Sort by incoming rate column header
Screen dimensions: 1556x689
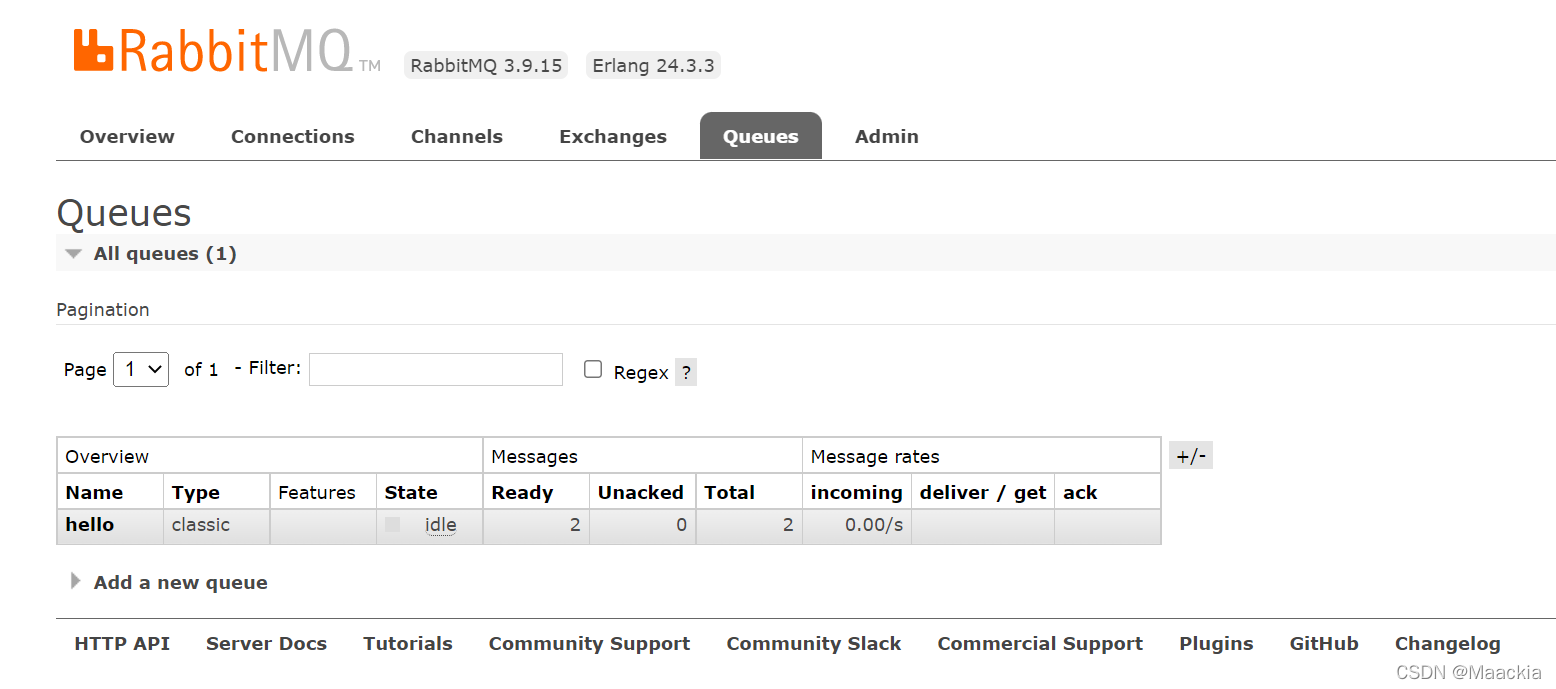[x=857, y=492]
